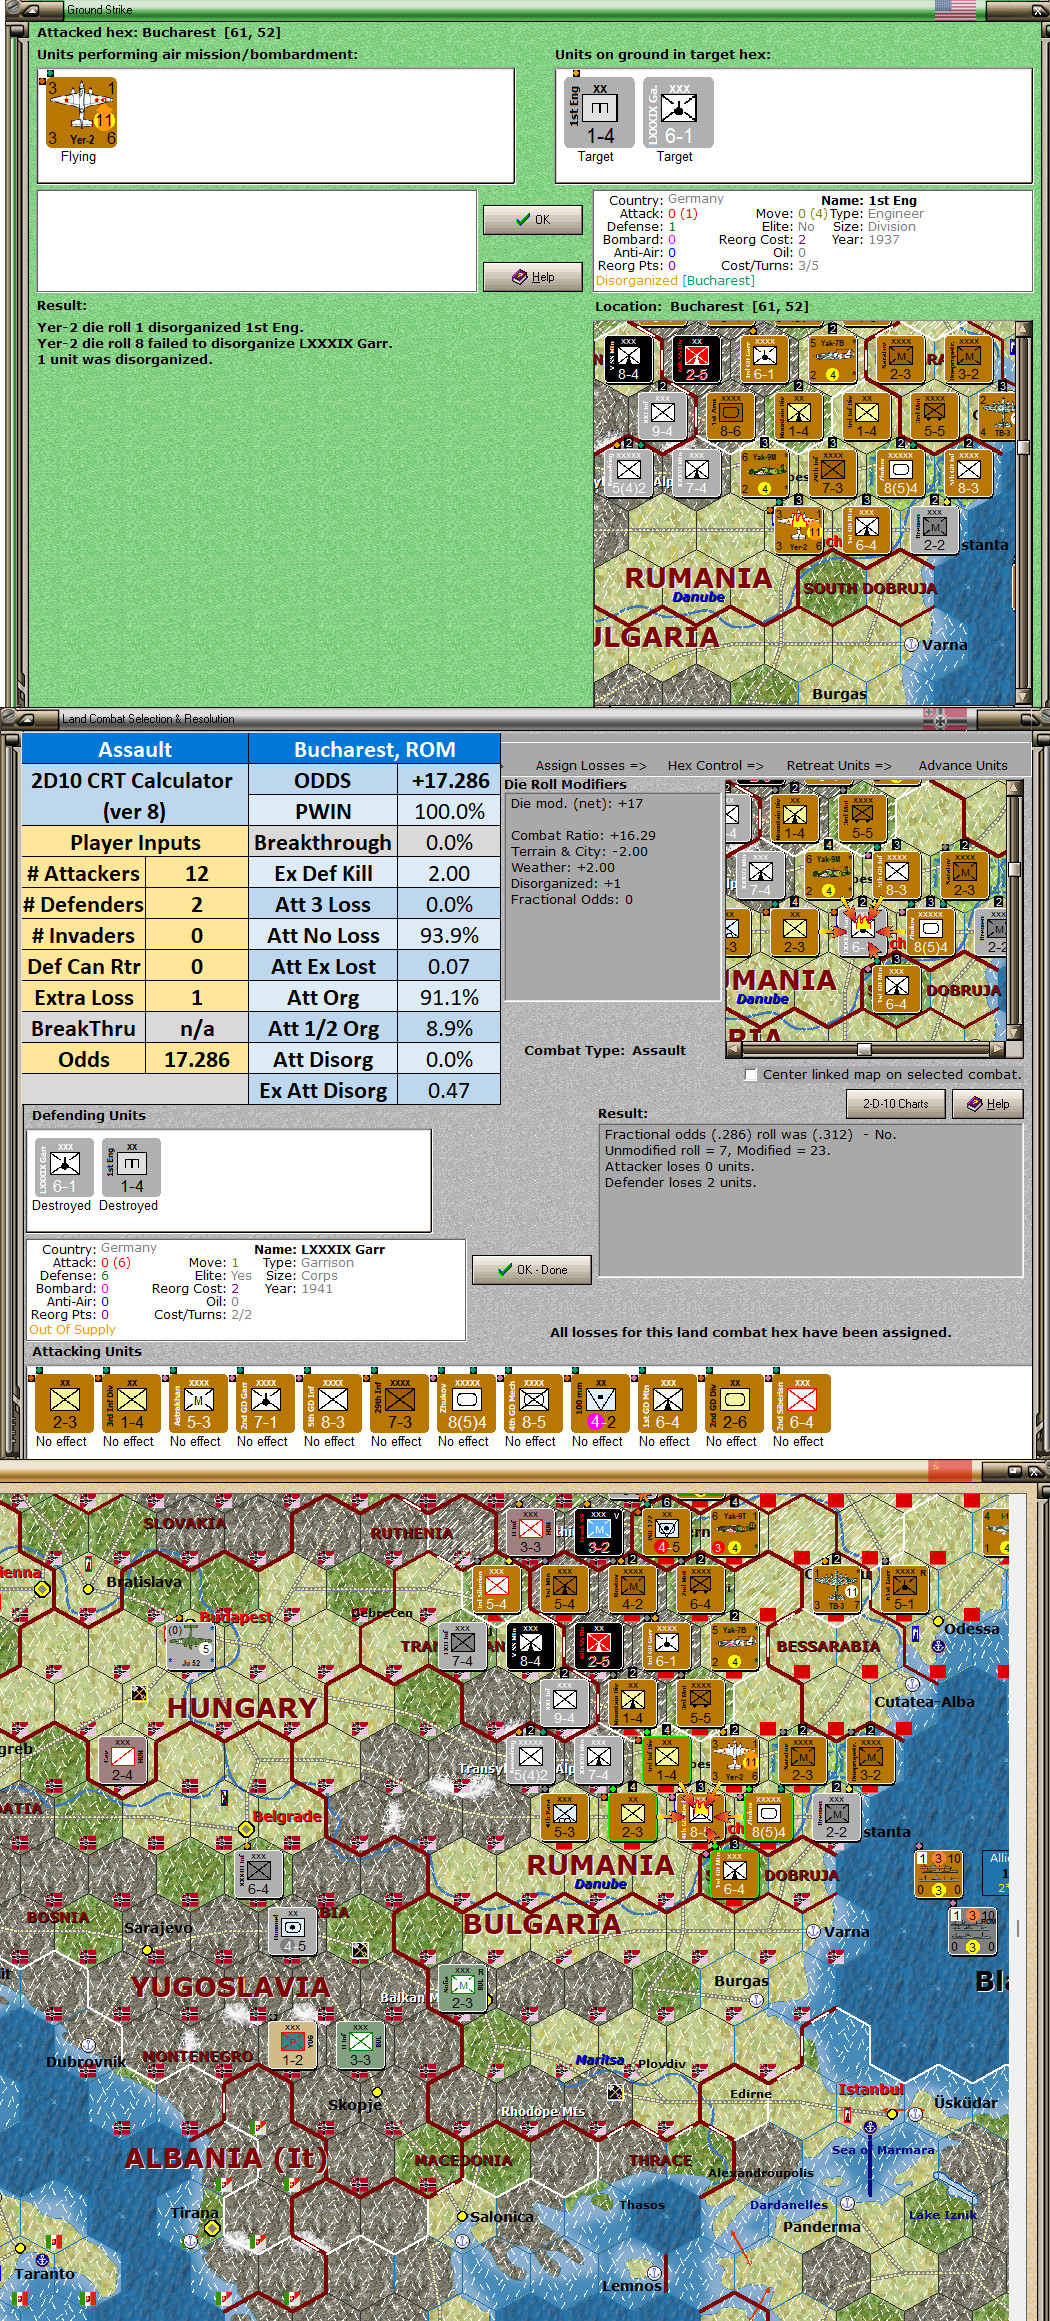Image resolution: width=1050 pixels, height=2321 pixels.
Task: Click the 8-4 black unit in Ground Strike map
Action: point(628,360)
